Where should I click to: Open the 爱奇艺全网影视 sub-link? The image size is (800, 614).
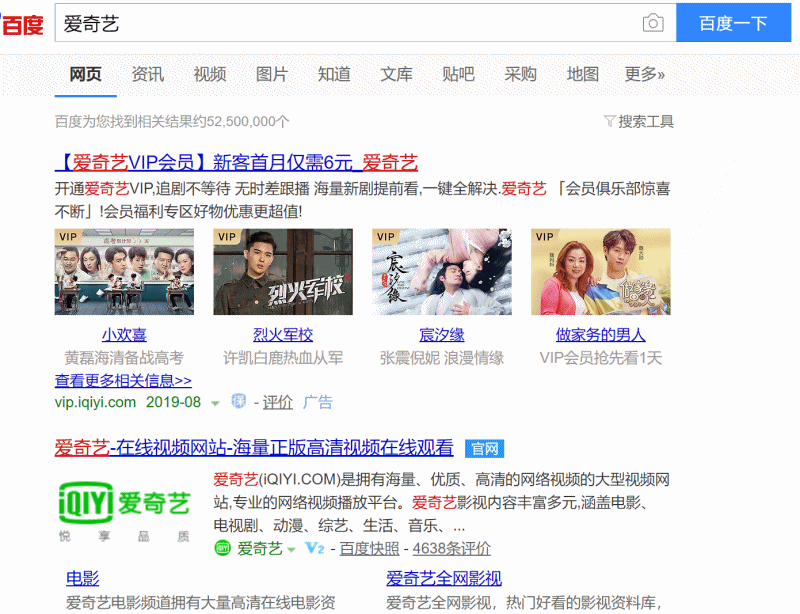coord(444,578)
